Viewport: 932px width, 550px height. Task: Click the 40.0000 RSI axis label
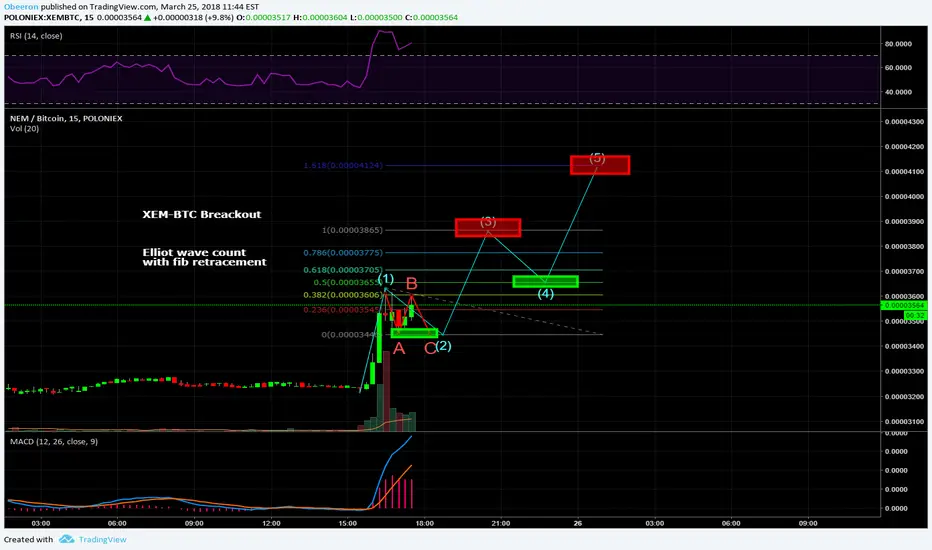[899, 92]
